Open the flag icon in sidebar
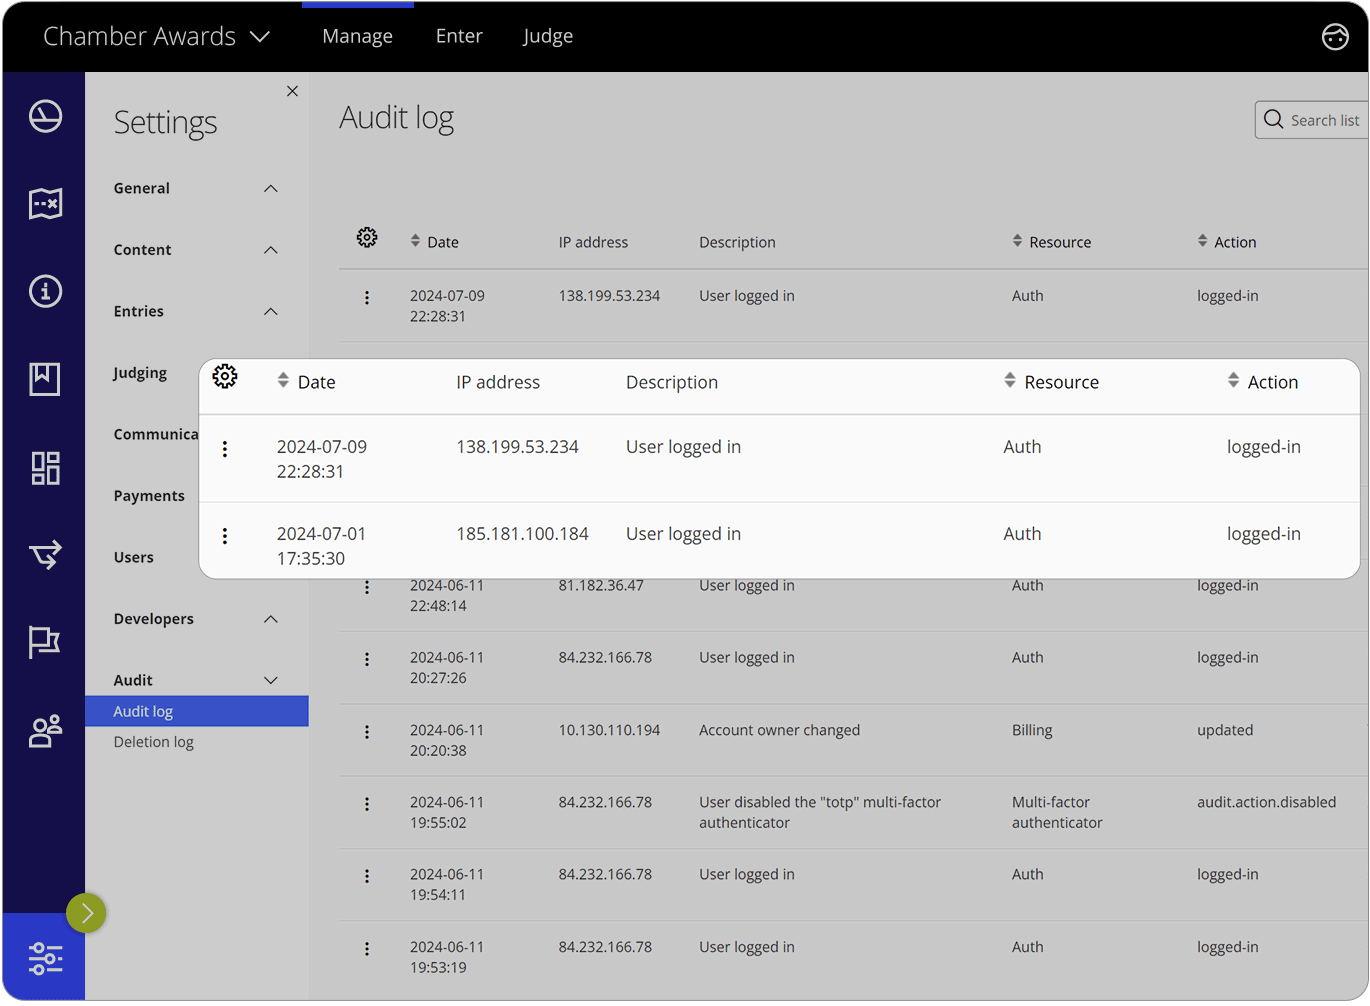The height and width of the screenshot is (1006, 1370). point(45,641)
